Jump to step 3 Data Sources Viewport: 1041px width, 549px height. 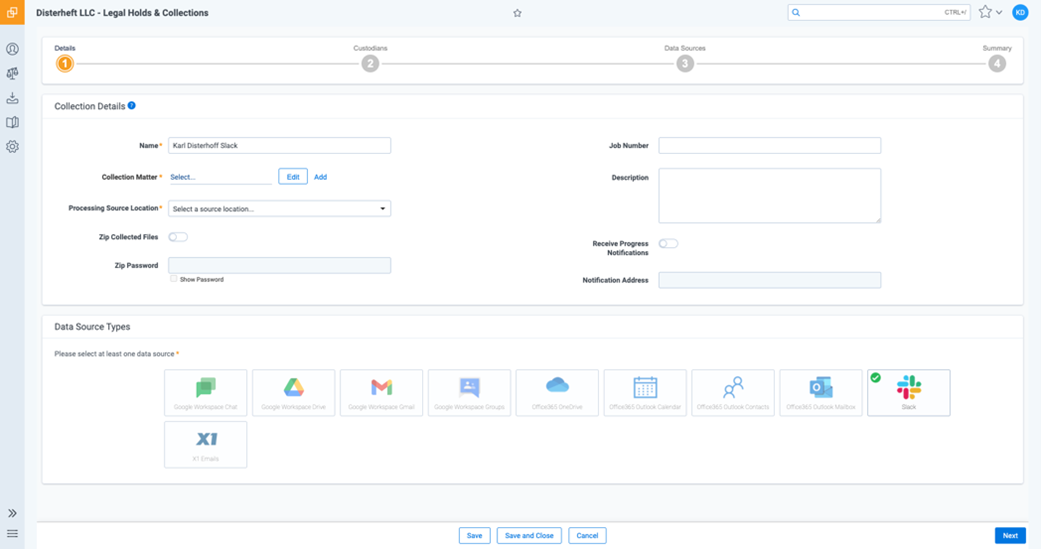[x=685, y=63]
